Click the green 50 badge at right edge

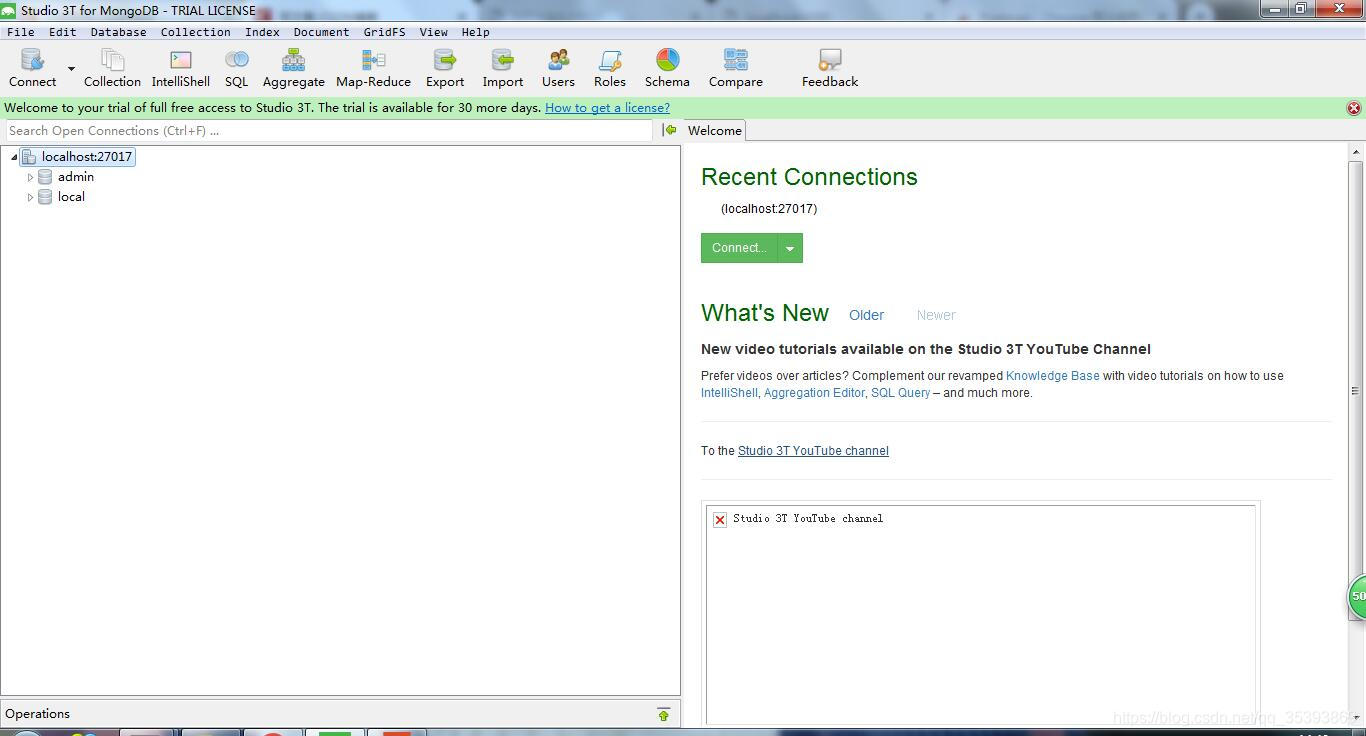1357,597
